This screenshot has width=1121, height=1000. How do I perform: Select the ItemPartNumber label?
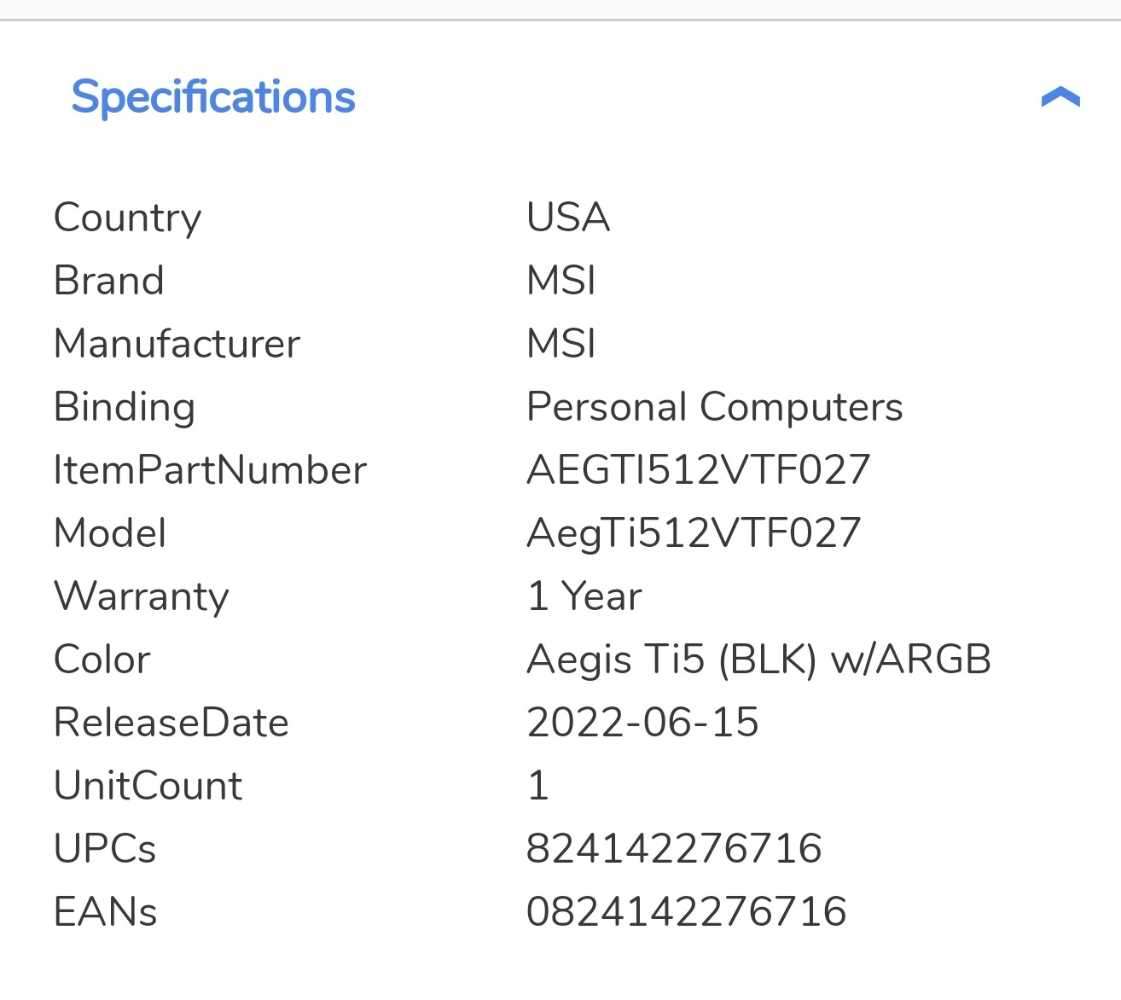(x=210, y=470)
